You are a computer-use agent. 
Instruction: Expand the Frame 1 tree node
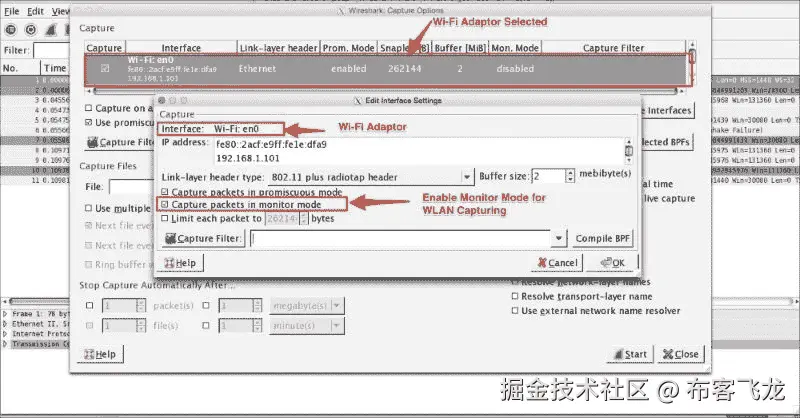[x=5, y=314]
